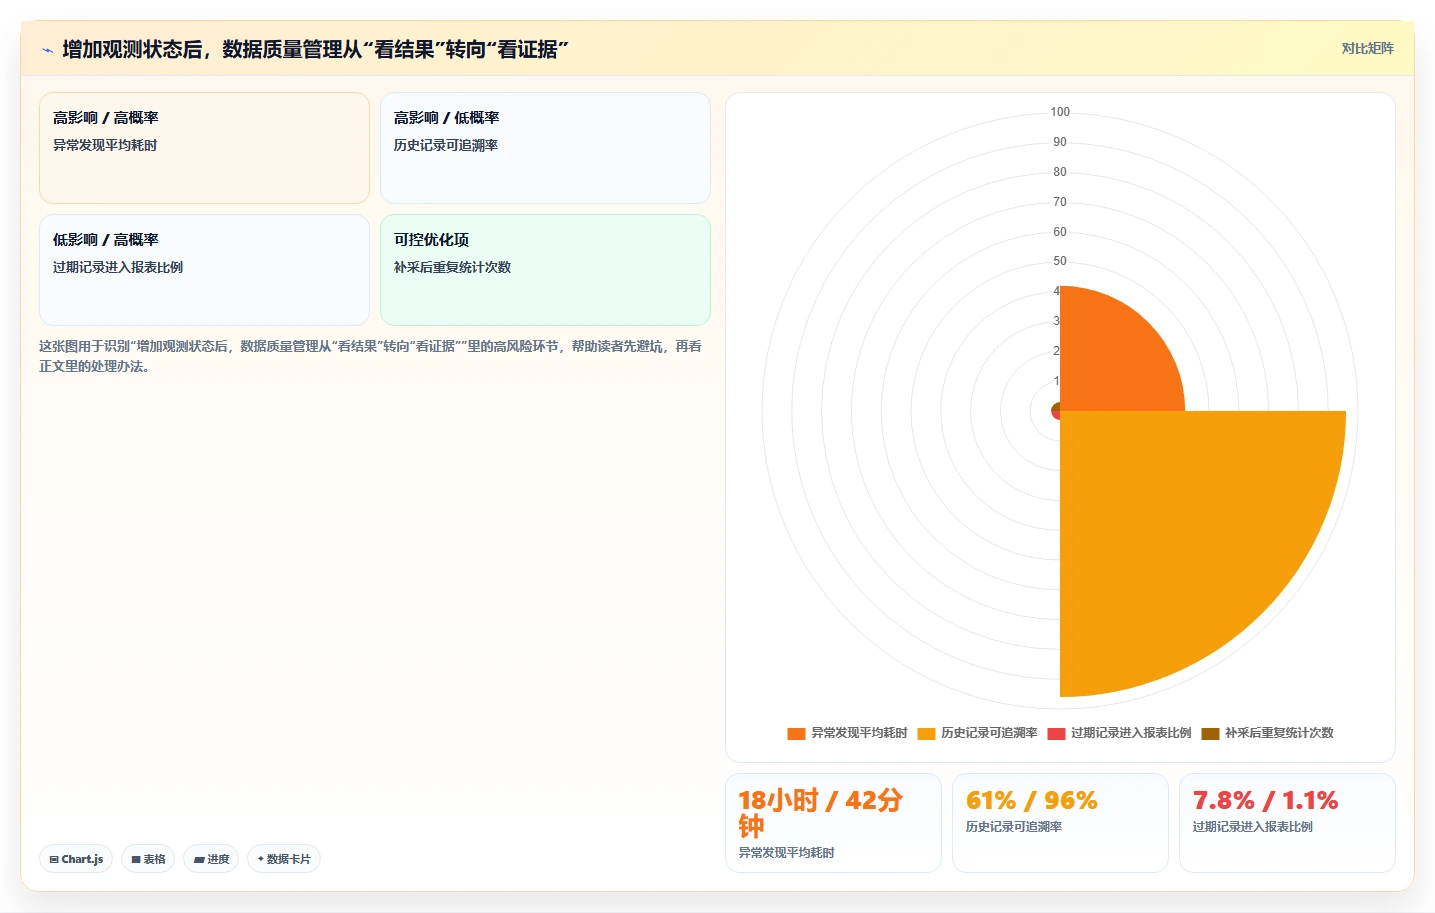Click the small blue icon before the title
Screen dimensions: 1435x913
click(47, 50)
